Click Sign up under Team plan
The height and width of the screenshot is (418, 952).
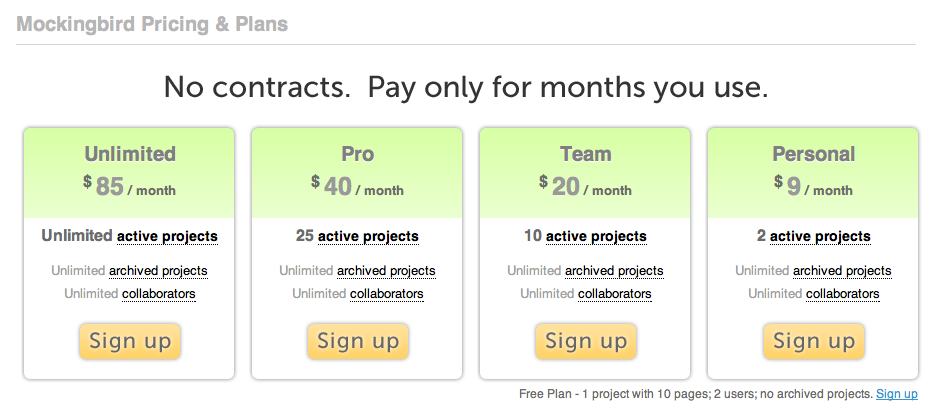586,341
